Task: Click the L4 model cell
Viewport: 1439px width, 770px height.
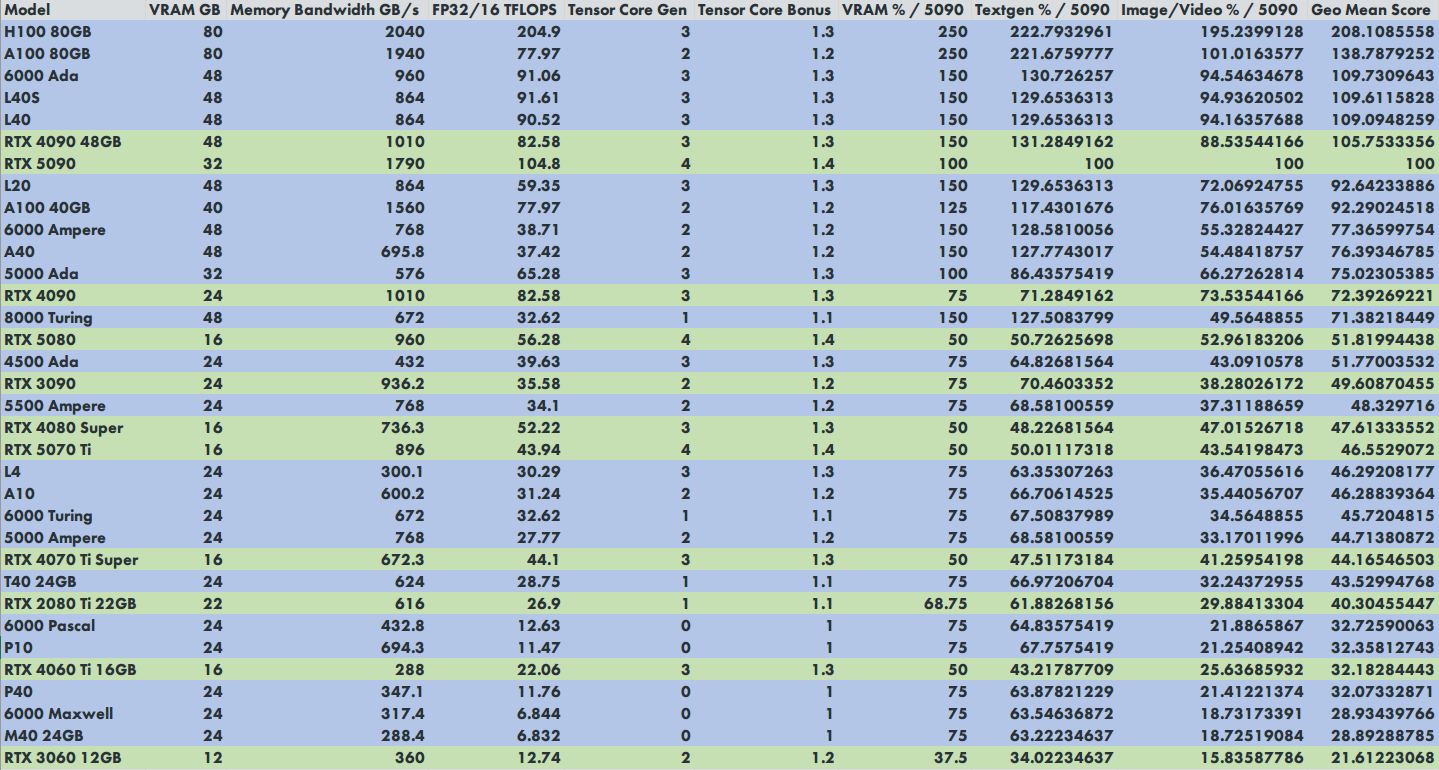Action: 12,472
